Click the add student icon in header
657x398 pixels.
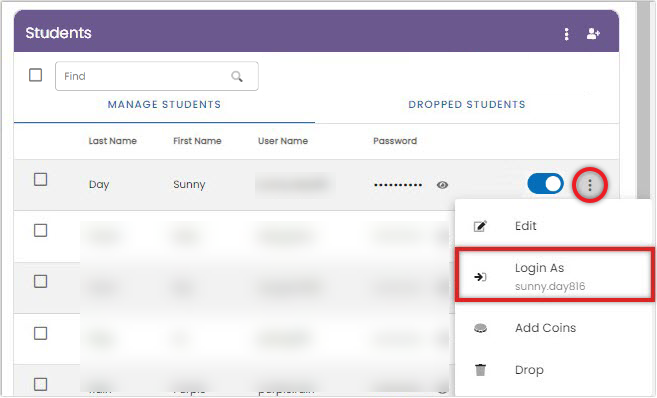[593, 34]
